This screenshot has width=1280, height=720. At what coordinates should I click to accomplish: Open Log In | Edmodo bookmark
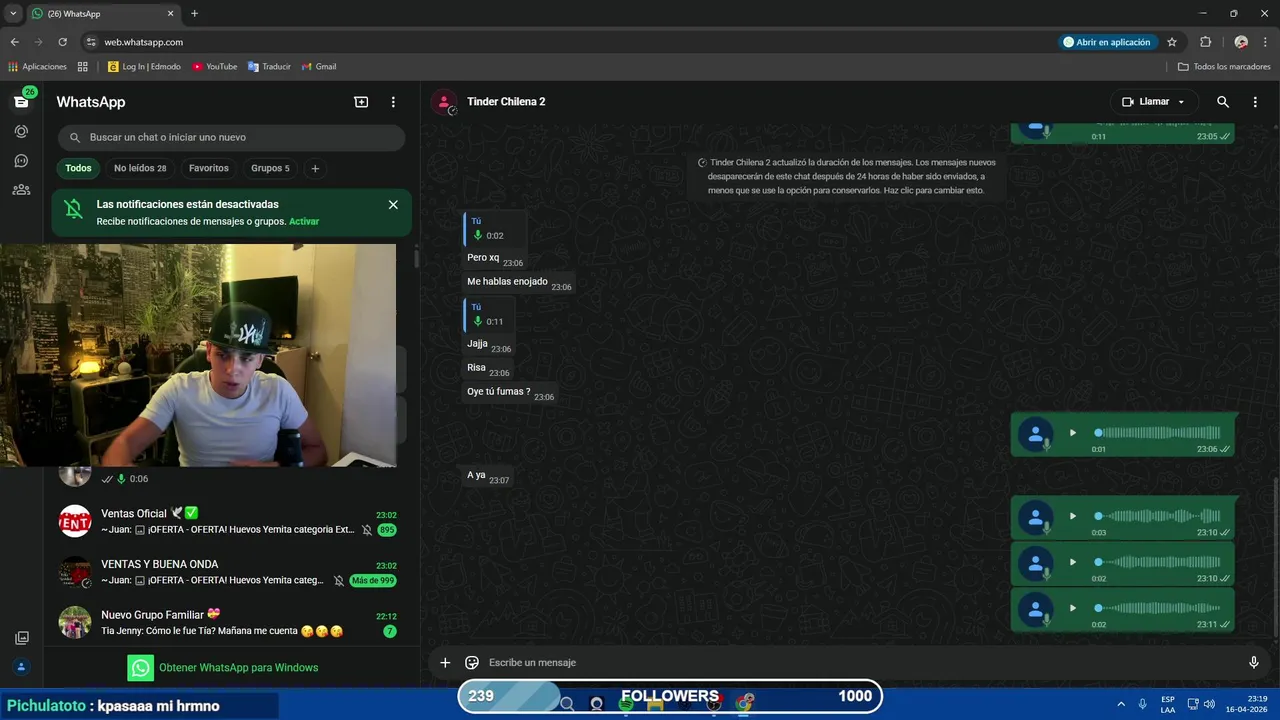144,67
